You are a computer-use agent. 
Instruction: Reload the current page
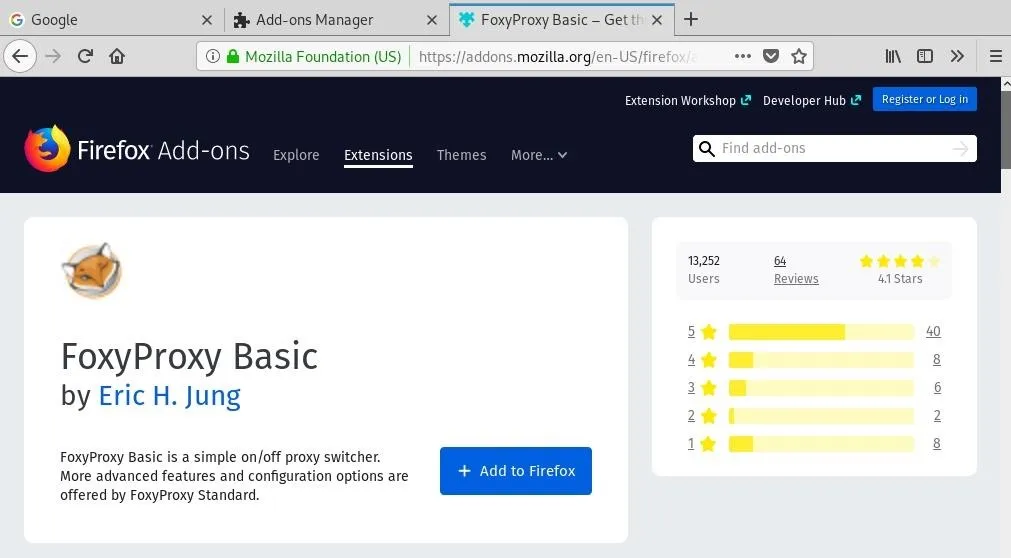(86, 57)
